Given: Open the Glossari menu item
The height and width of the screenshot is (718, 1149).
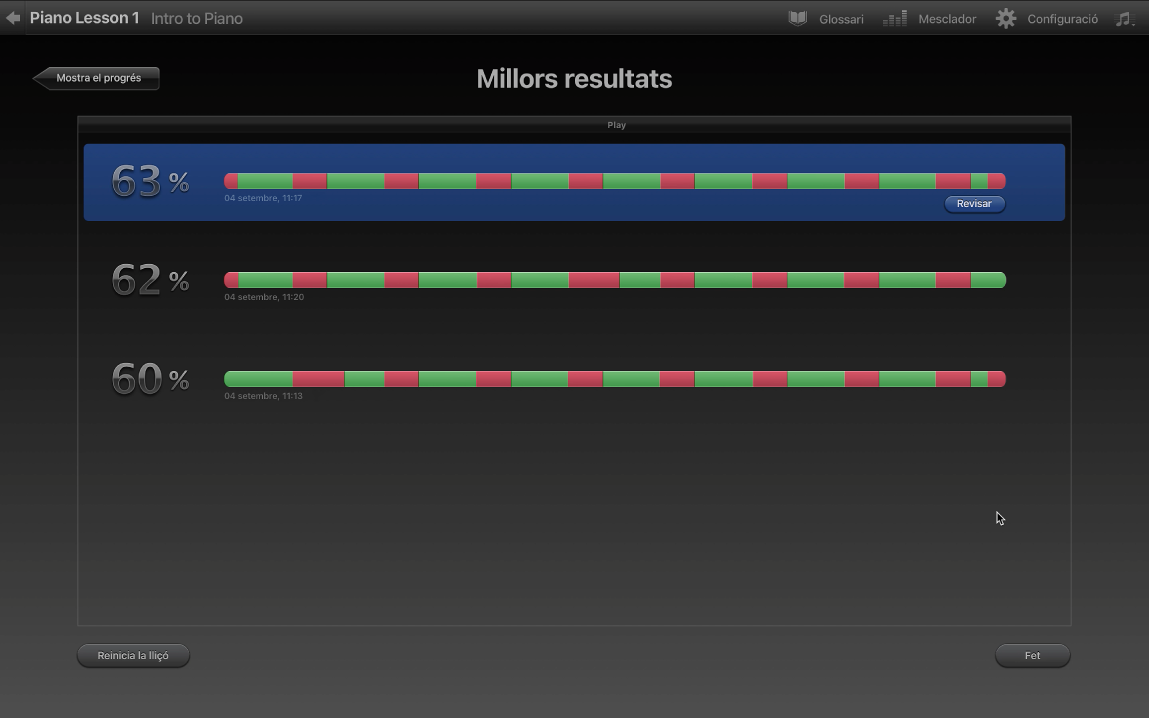Looking at the screenshot, I should (x=841, y=19).
